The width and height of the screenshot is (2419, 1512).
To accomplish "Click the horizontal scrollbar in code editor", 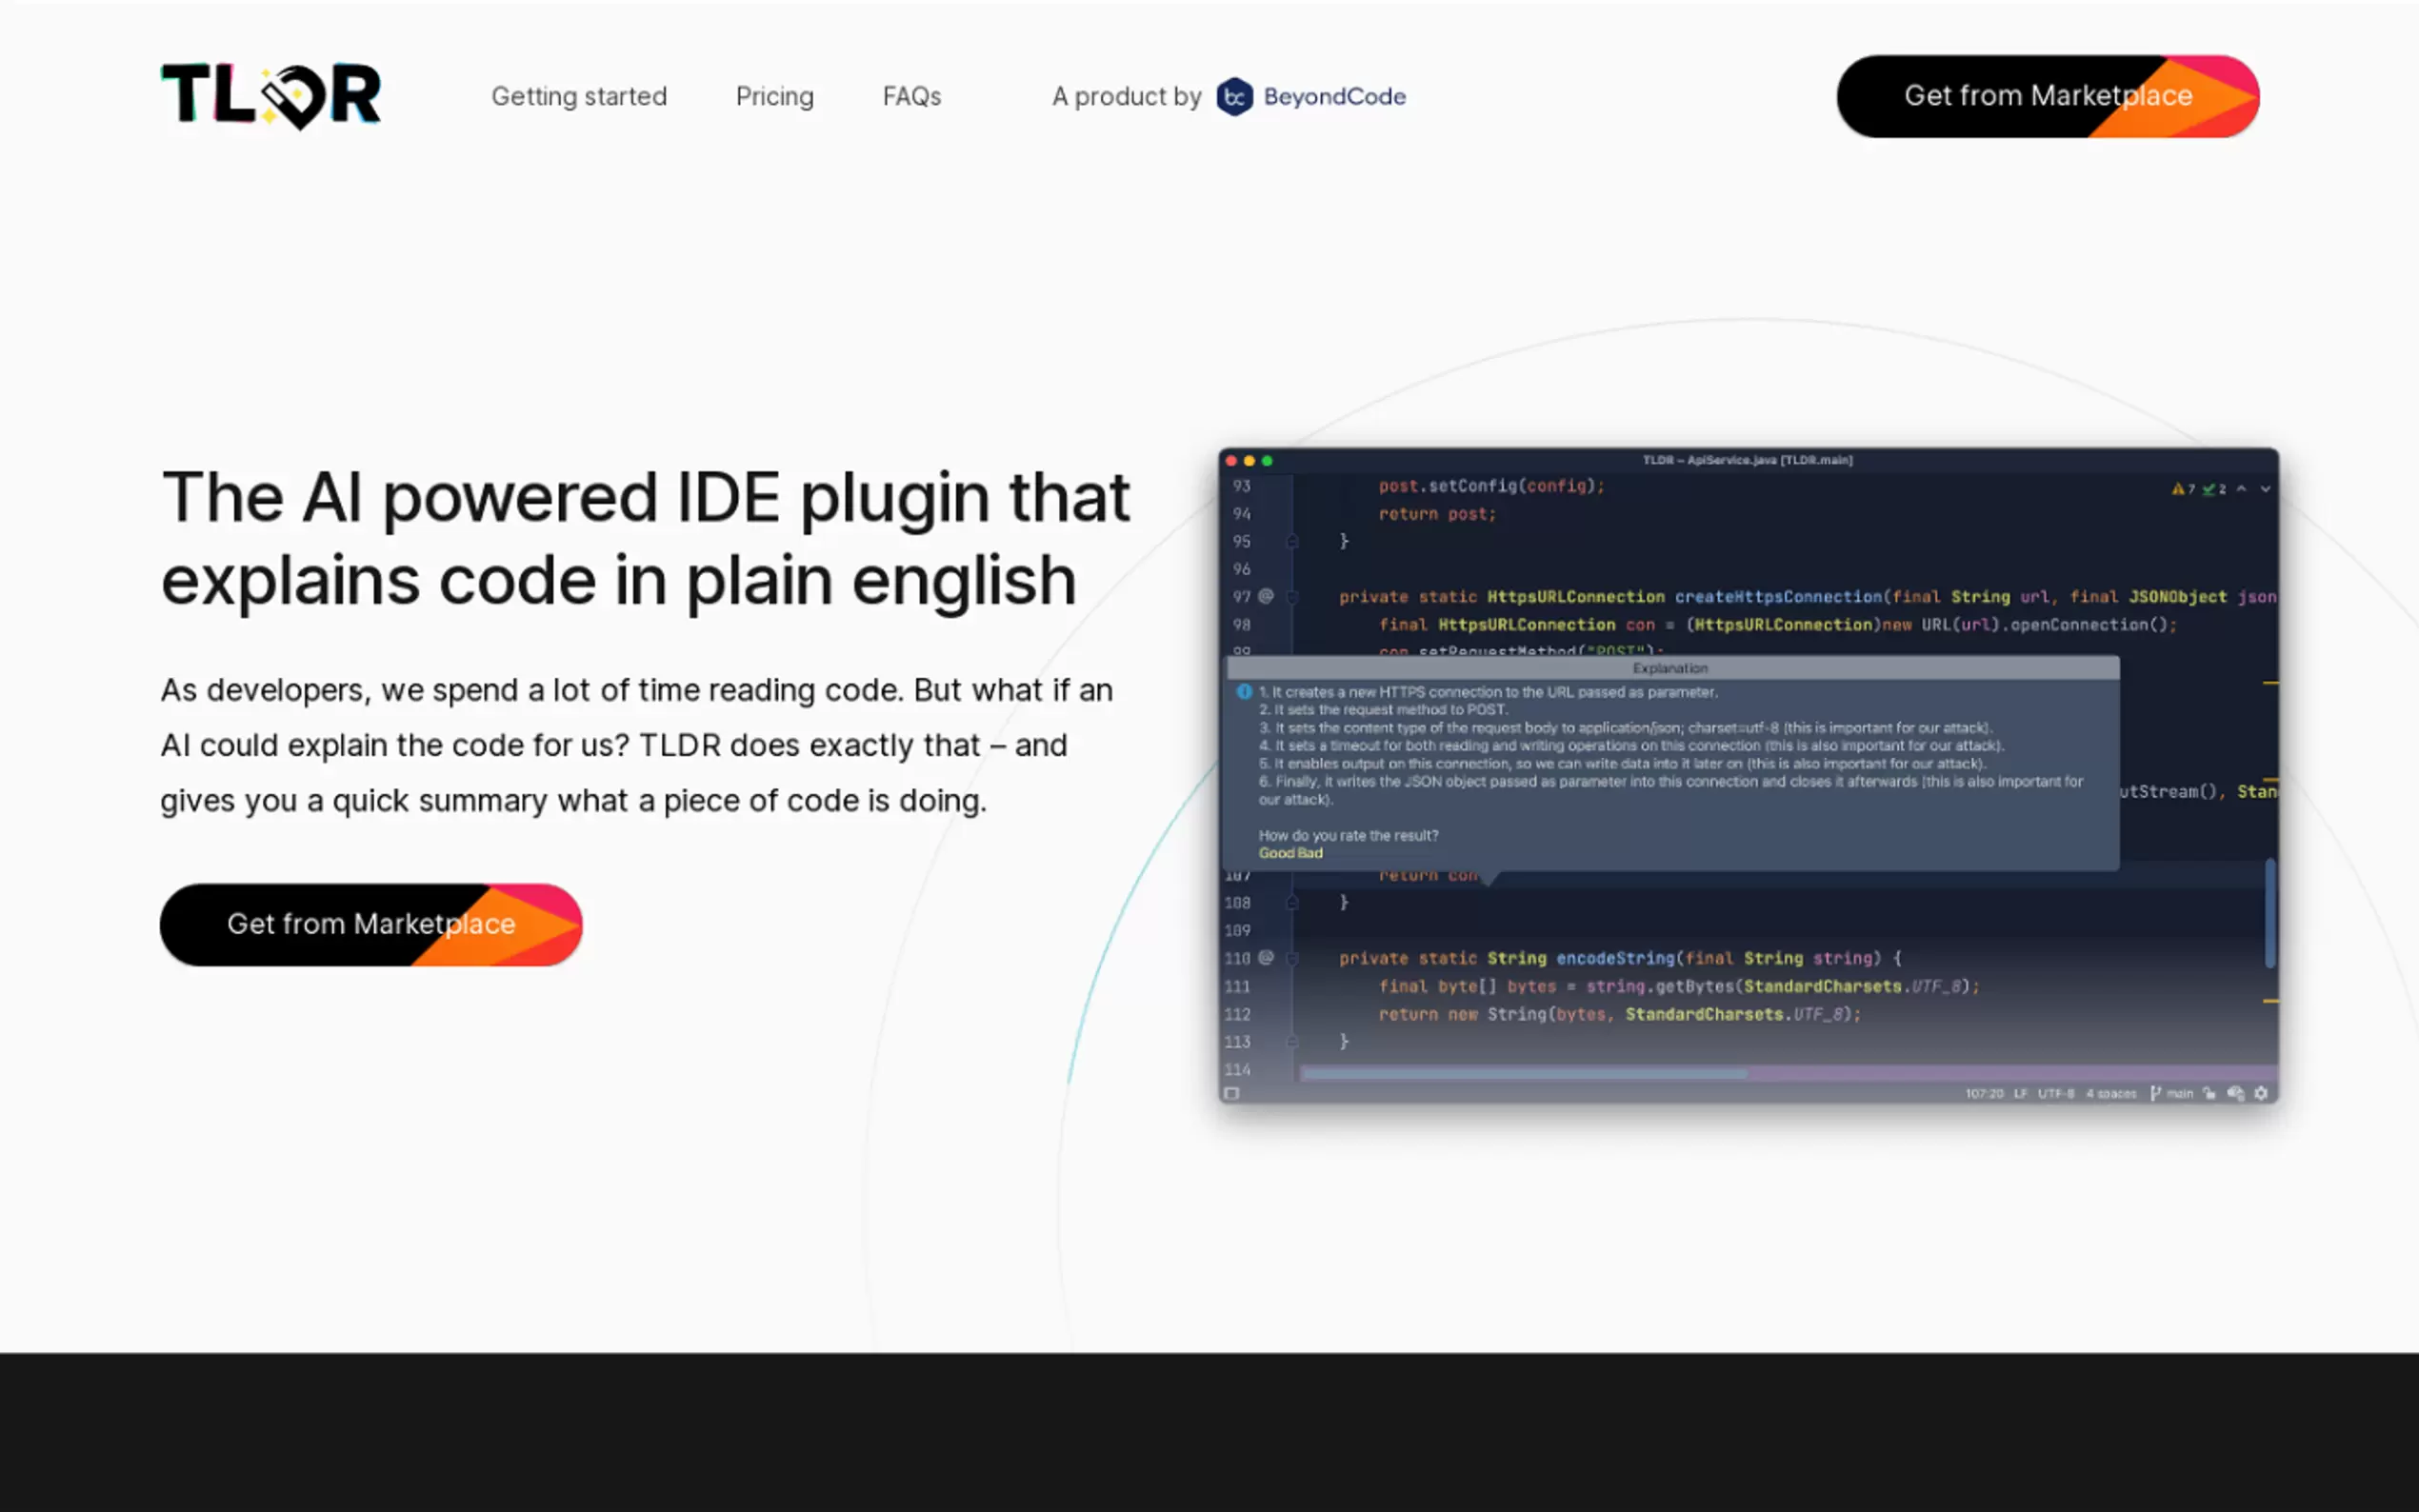I will coord(1524,1073).
